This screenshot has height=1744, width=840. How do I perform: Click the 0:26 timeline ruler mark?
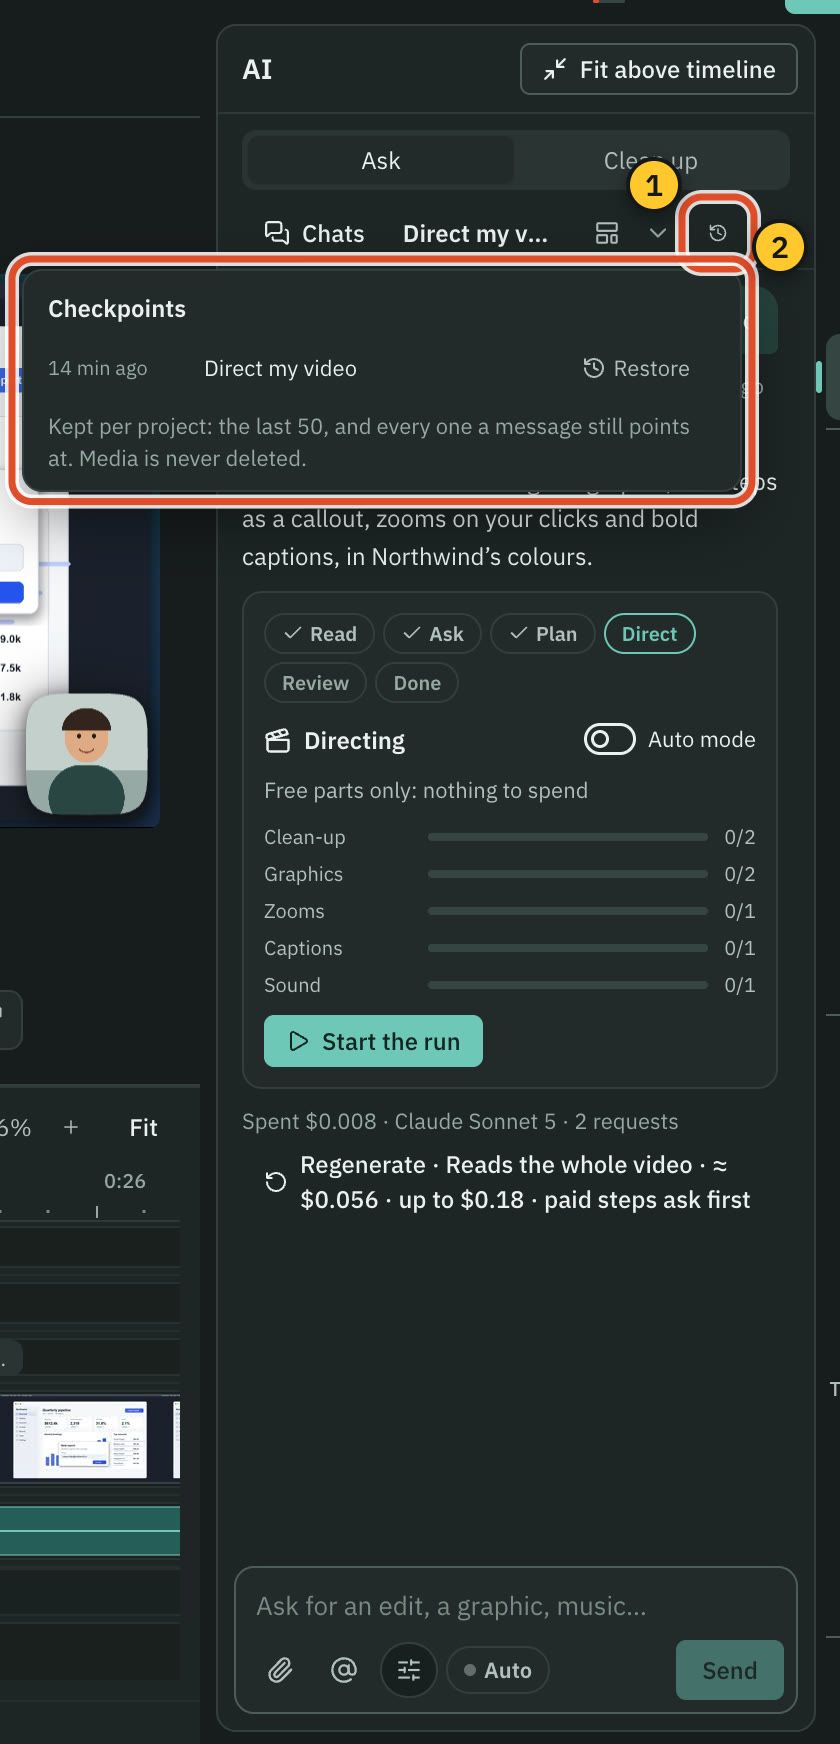coord(125,1181)
